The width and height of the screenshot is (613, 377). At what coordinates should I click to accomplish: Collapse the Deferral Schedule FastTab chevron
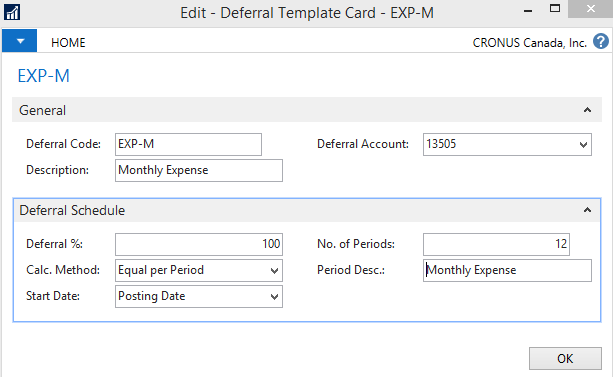(x=587, y=210)
